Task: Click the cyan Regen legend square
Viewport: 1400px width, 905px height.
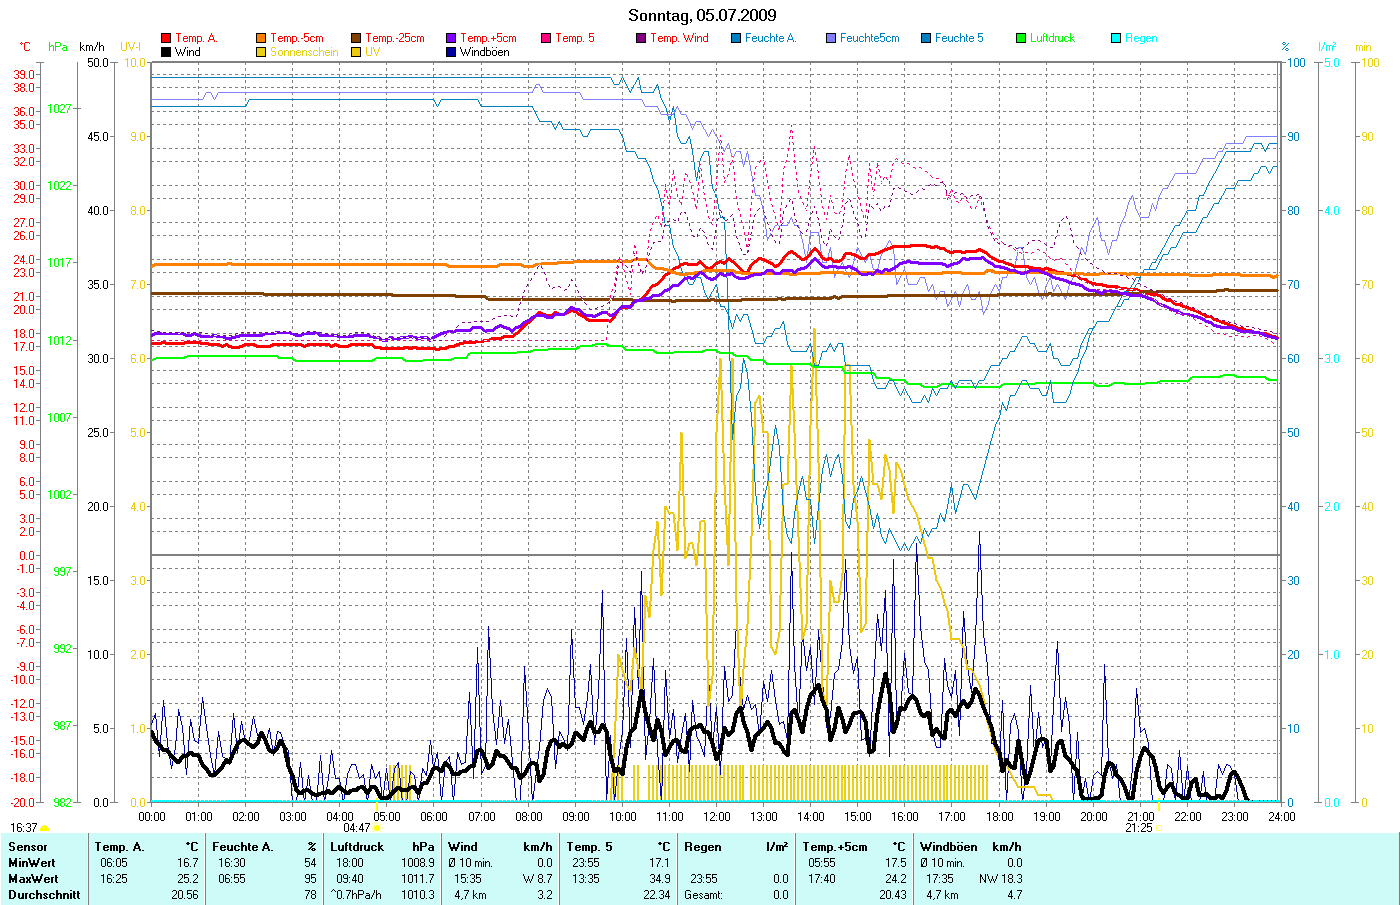Action: (1116, 38)
